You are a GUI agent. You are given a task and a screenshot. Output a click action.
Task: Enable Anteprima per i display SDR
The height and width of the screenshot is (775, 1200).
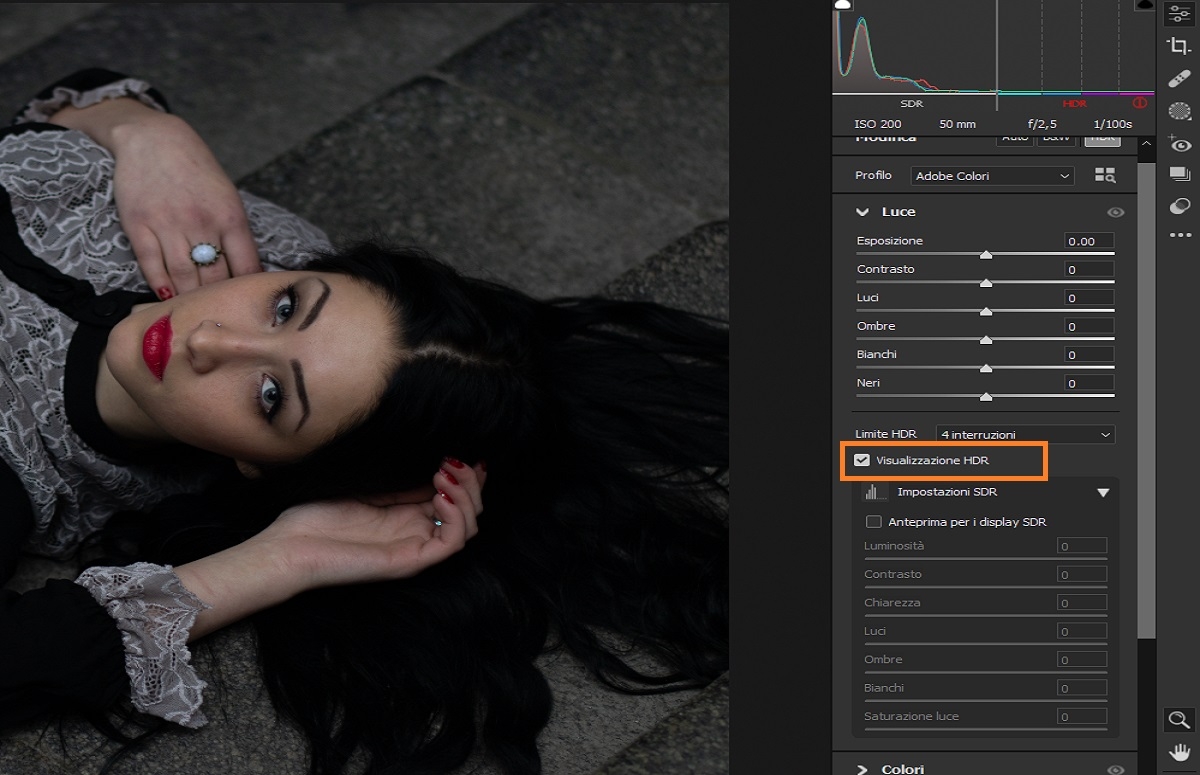pos(873,521)
